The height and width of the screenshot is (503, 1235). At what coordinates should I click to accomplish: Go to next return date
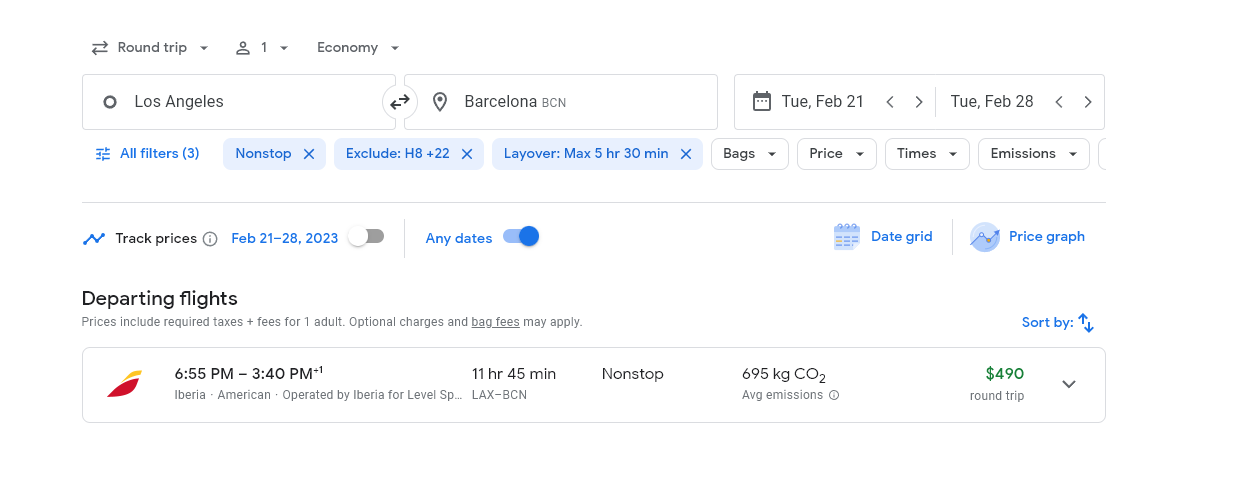click(1088, 102)
